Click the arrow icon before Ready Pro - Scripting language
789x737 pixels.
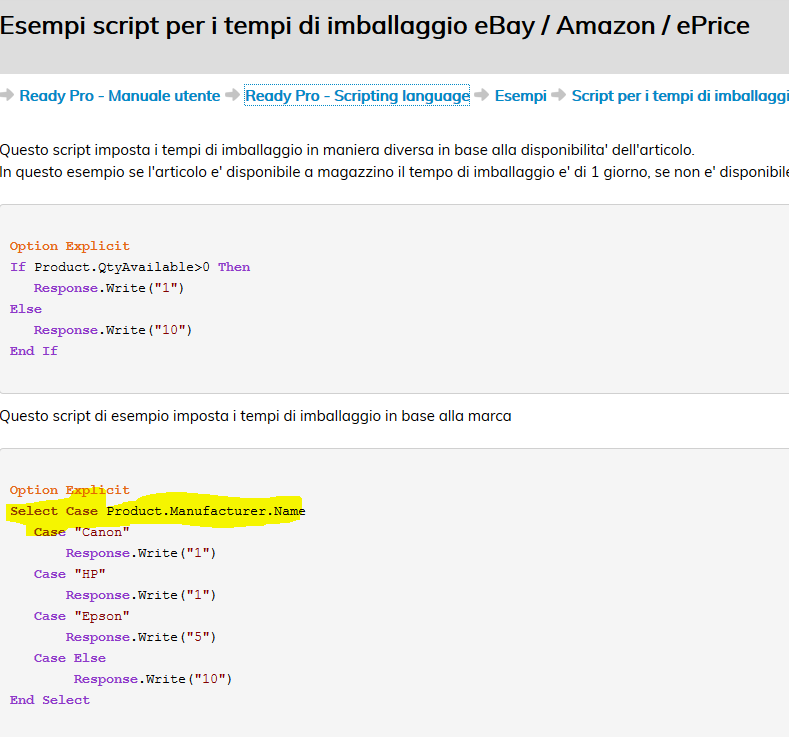point(232,96)
